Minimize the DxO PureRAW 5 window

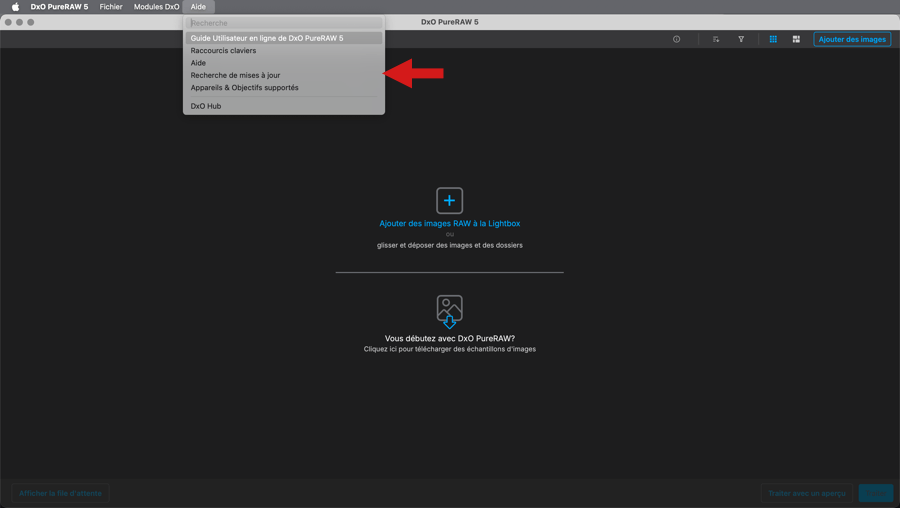click(x=20, y=22)
